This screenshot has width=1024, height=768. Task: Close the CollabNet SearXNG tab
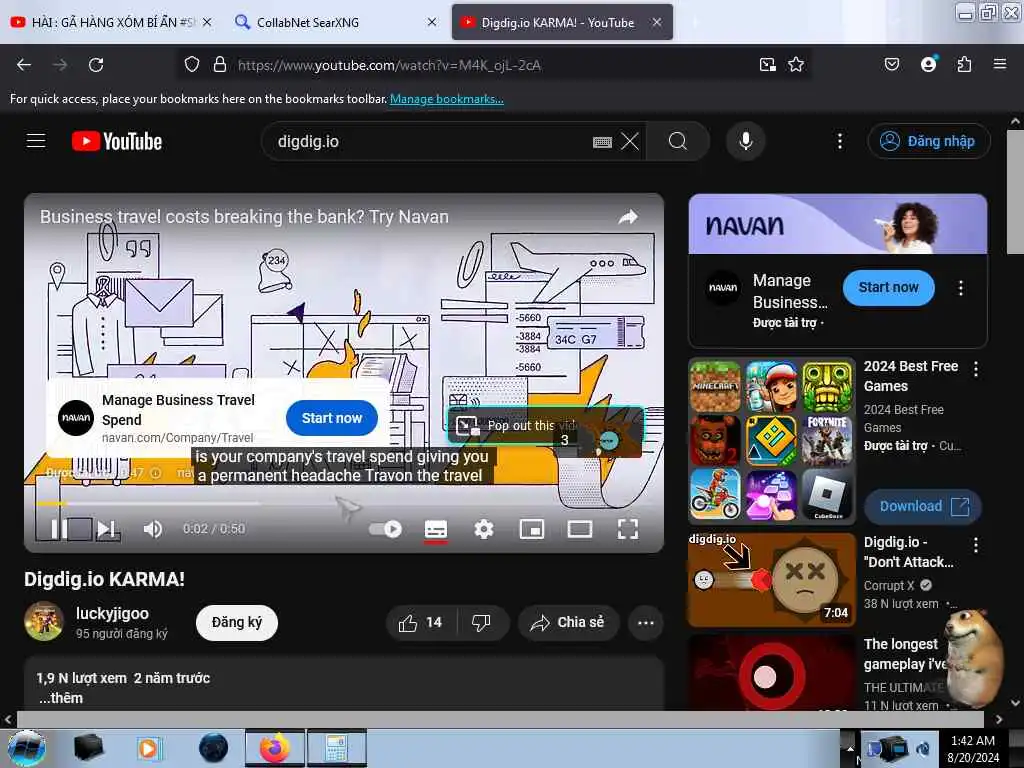(x=432, y=22)
